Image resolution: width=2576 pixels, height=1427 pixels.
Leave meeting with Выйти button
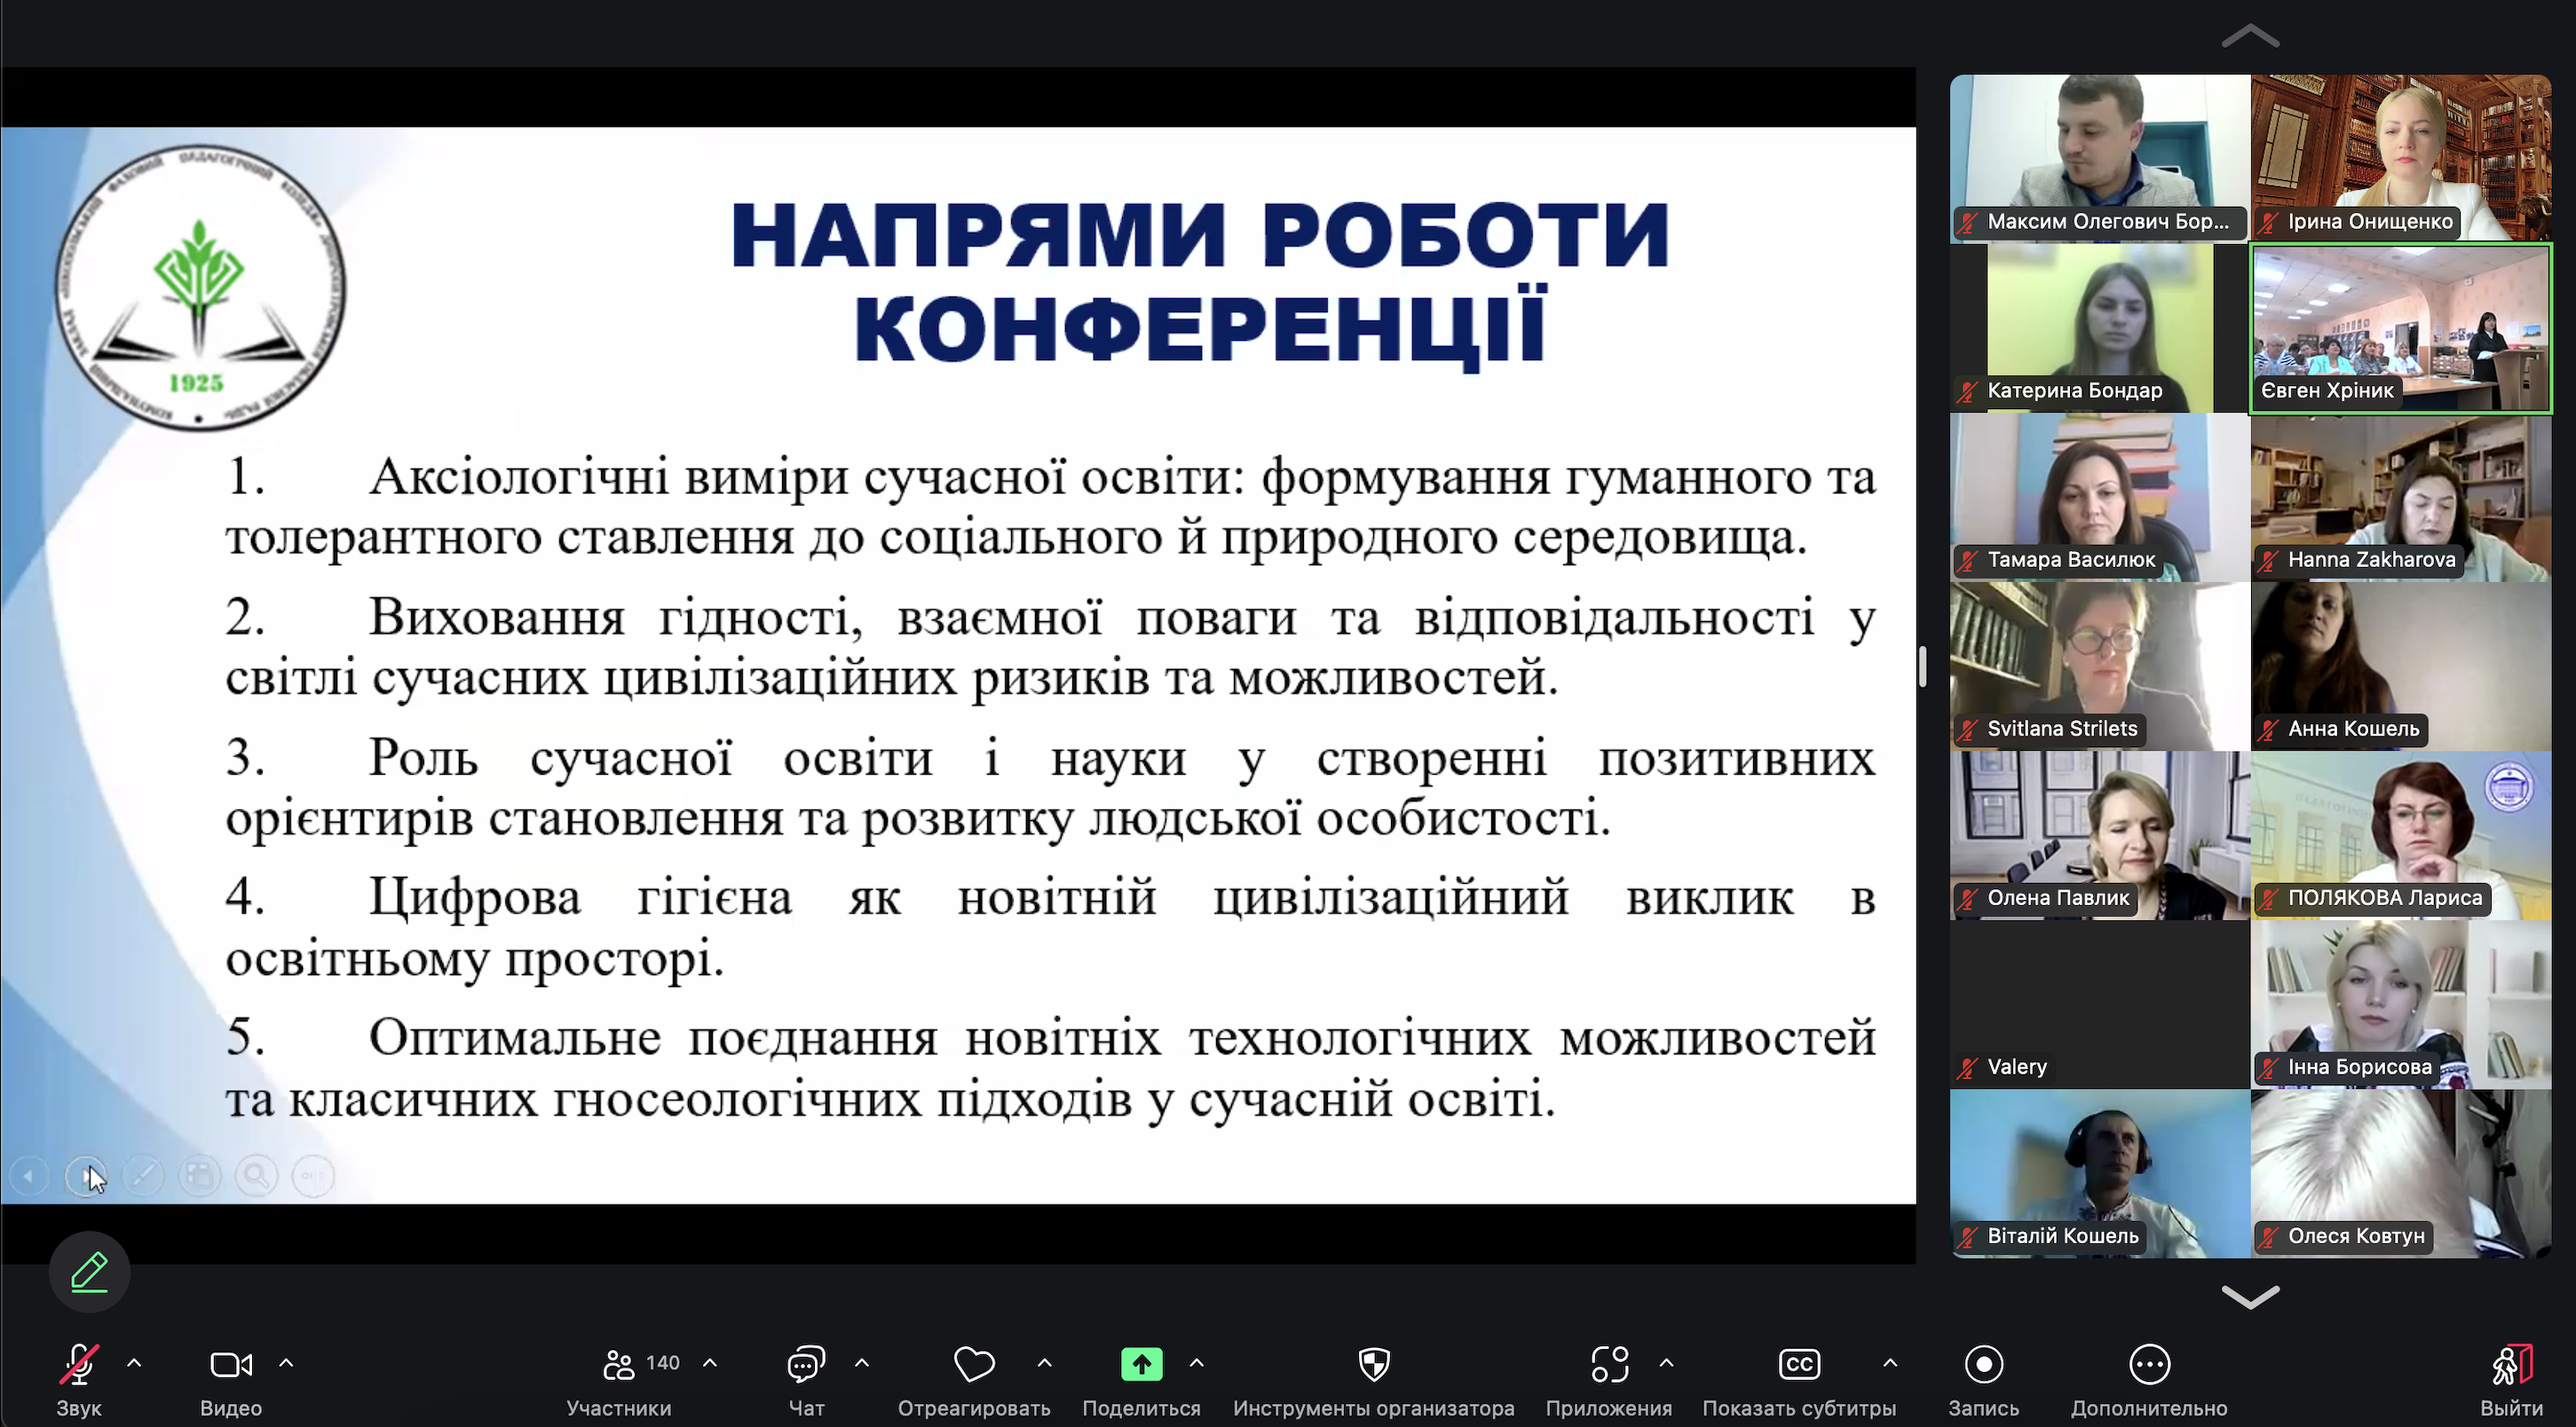click(2511, 1364)
